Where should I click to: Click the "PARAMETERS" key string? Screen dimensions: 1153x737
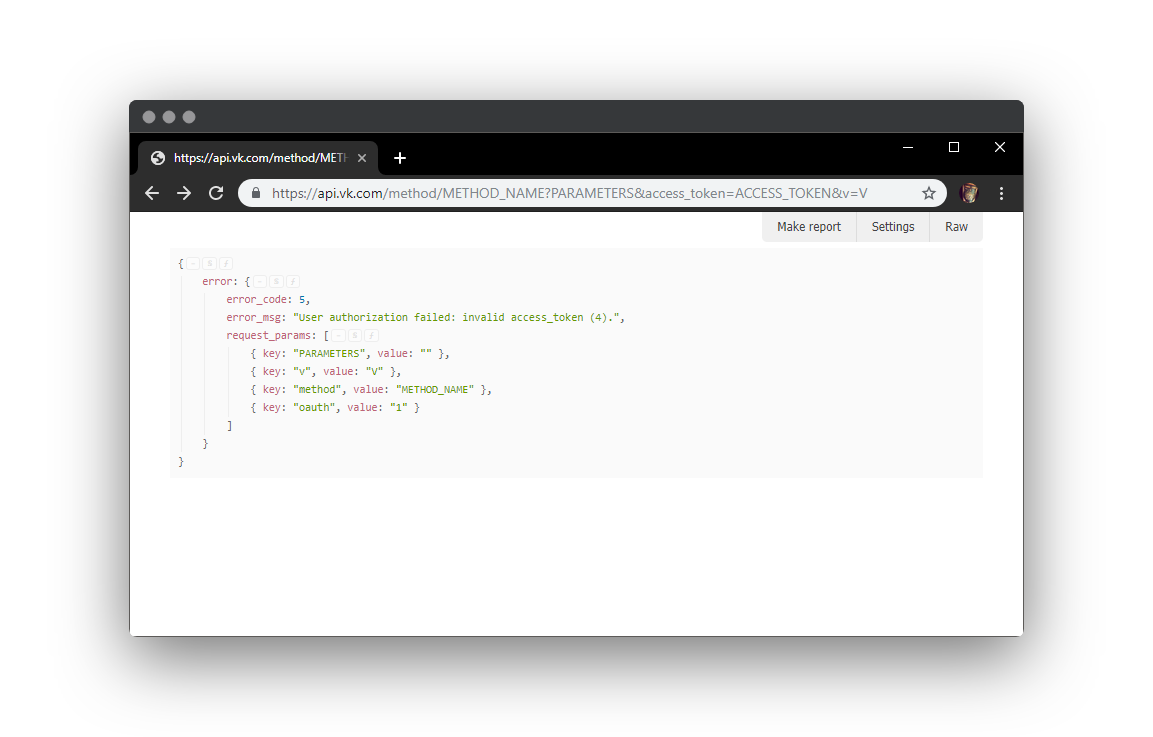click(329, 353)
